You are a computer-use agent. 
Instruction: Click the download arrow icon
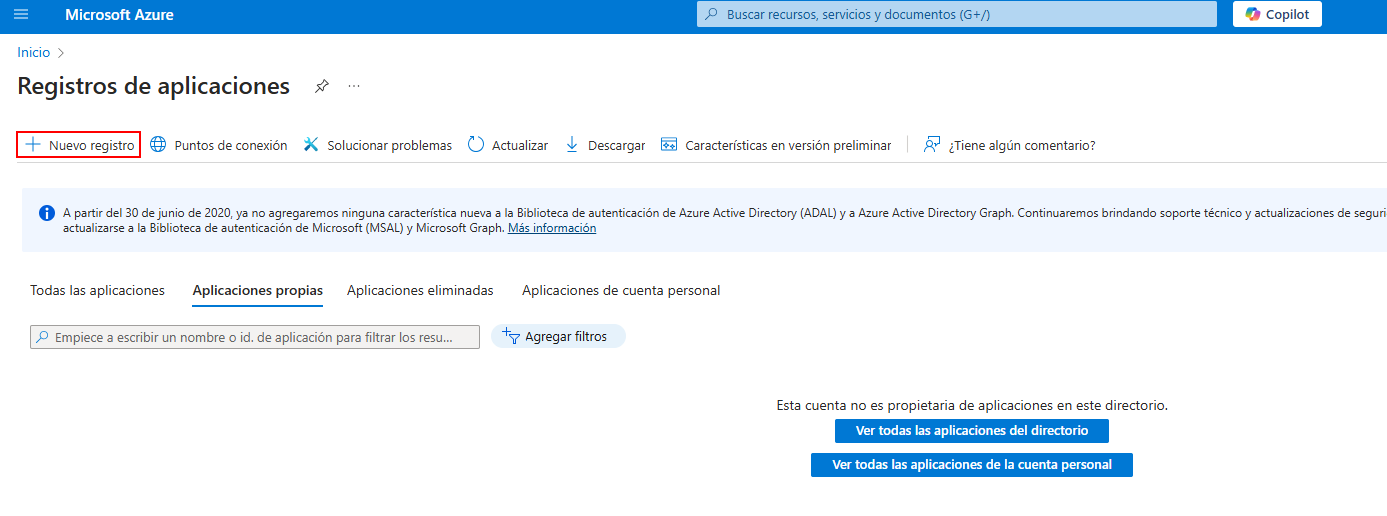(x=572, y=145)
